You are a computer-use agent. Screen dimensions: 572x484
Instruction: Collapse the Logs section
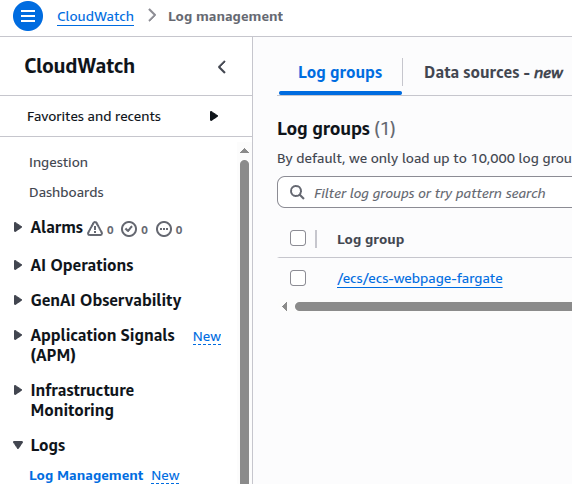point(18,445)
